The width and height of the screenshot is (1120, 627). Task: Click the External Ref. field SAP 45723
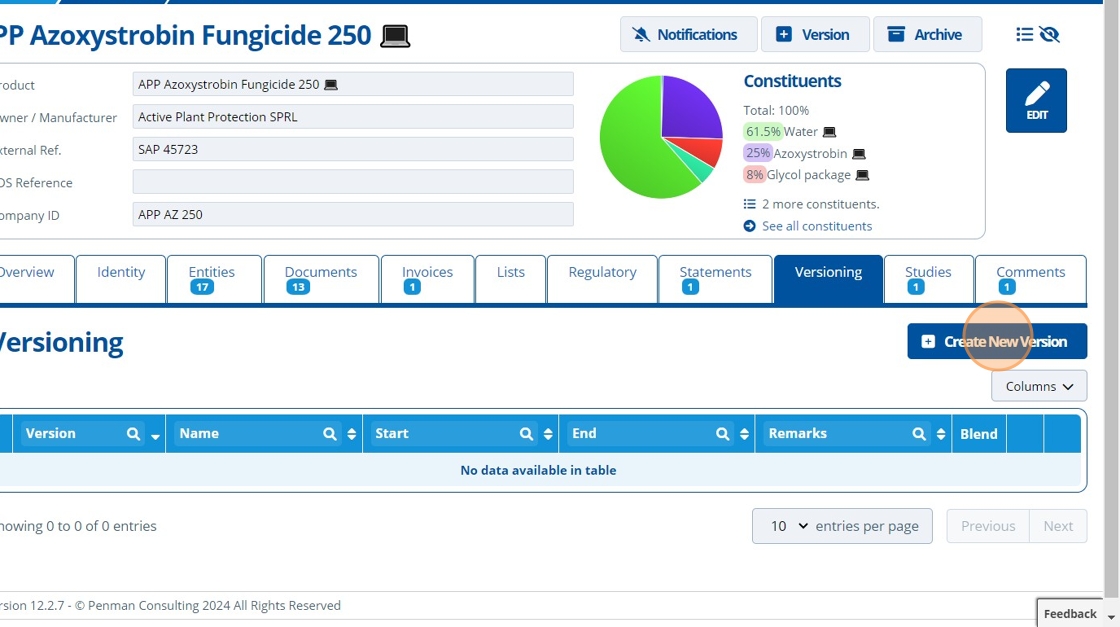point(353,149)
